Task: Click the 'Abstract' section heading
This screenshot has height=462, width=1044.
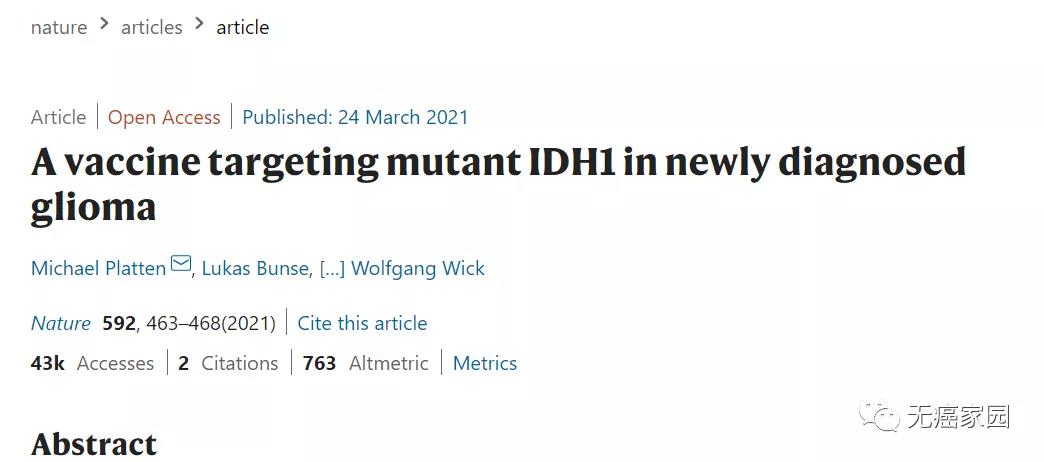Action: [94, 443]
